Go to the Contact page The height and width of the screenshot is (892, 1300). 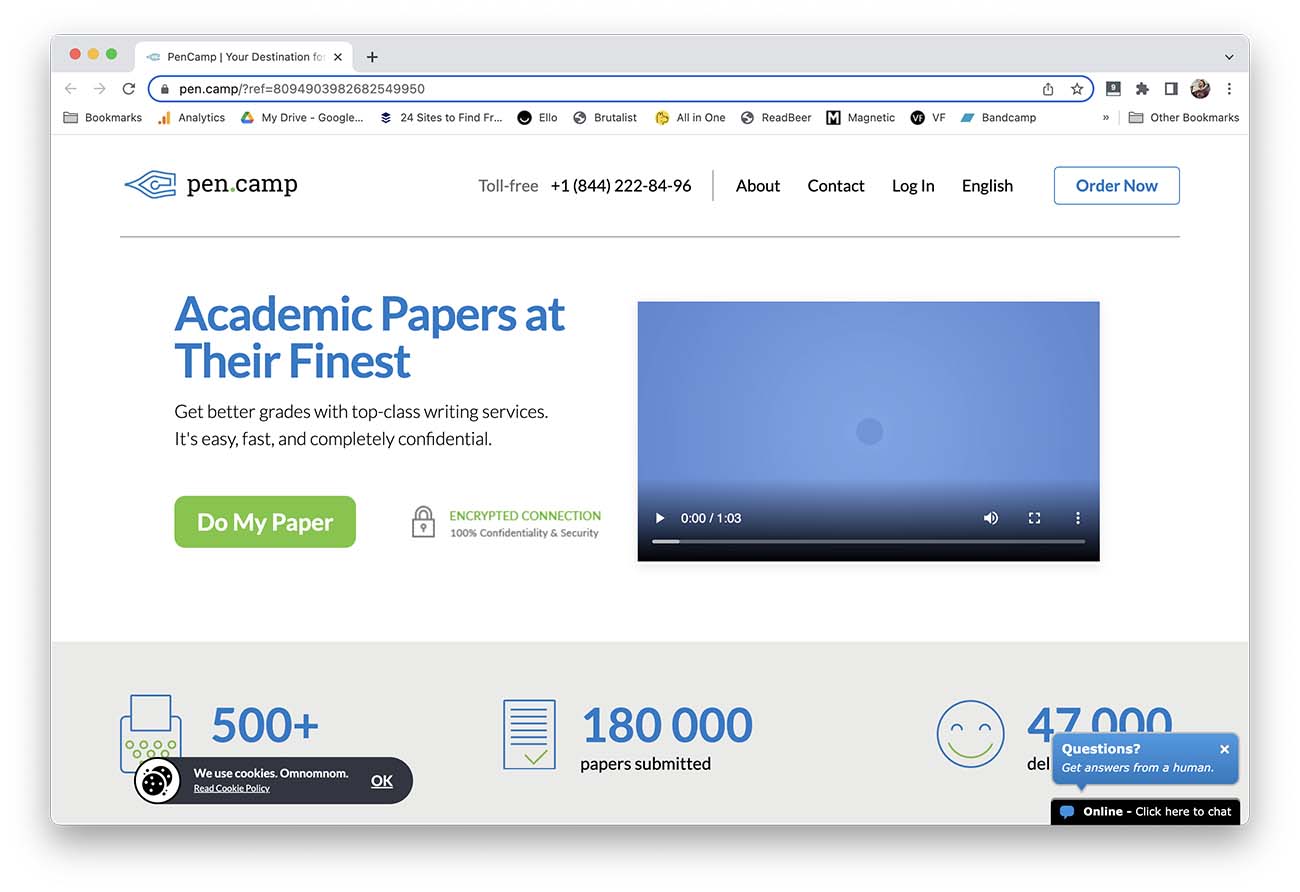[836, 186]
